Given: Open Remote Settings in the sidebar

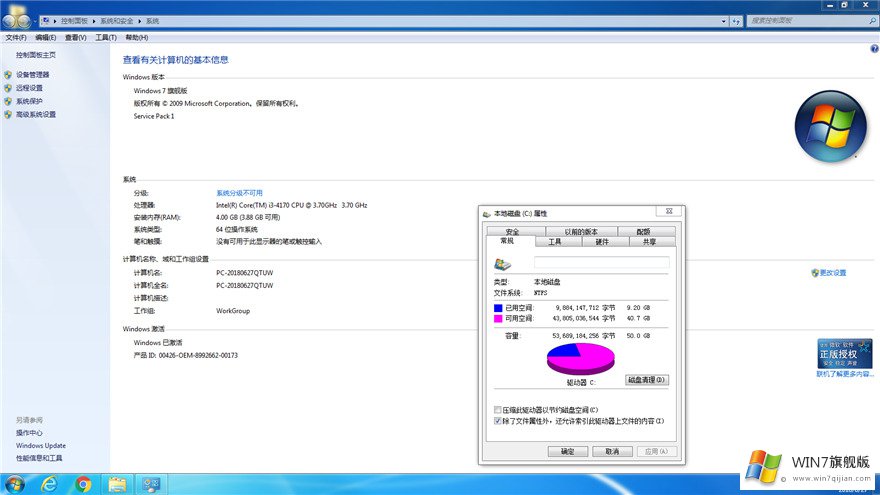Looking at the screenshot, I should pos(29,88).
